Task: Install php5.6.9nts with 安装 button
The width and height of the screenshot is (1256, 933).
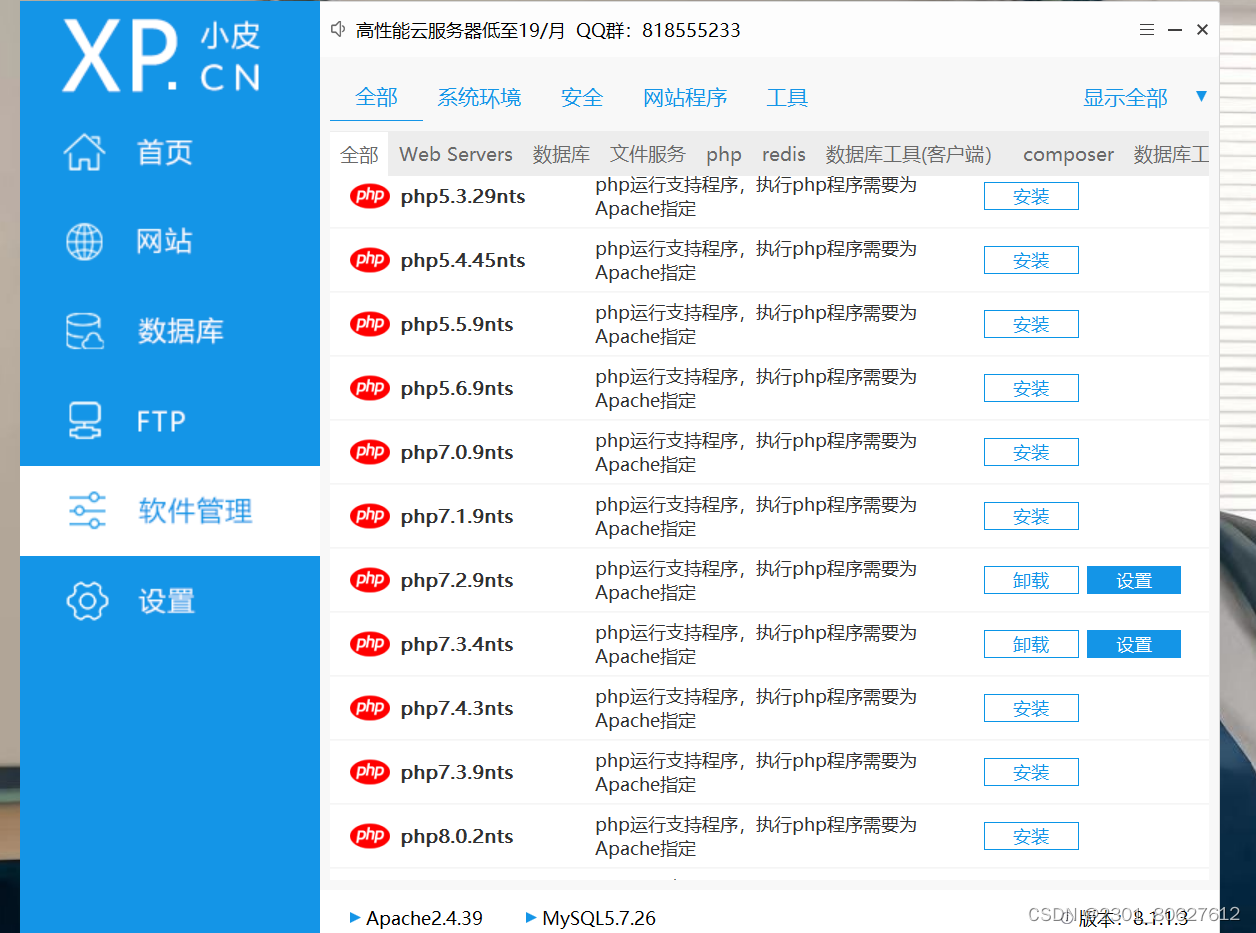Action: [1031, 388]
